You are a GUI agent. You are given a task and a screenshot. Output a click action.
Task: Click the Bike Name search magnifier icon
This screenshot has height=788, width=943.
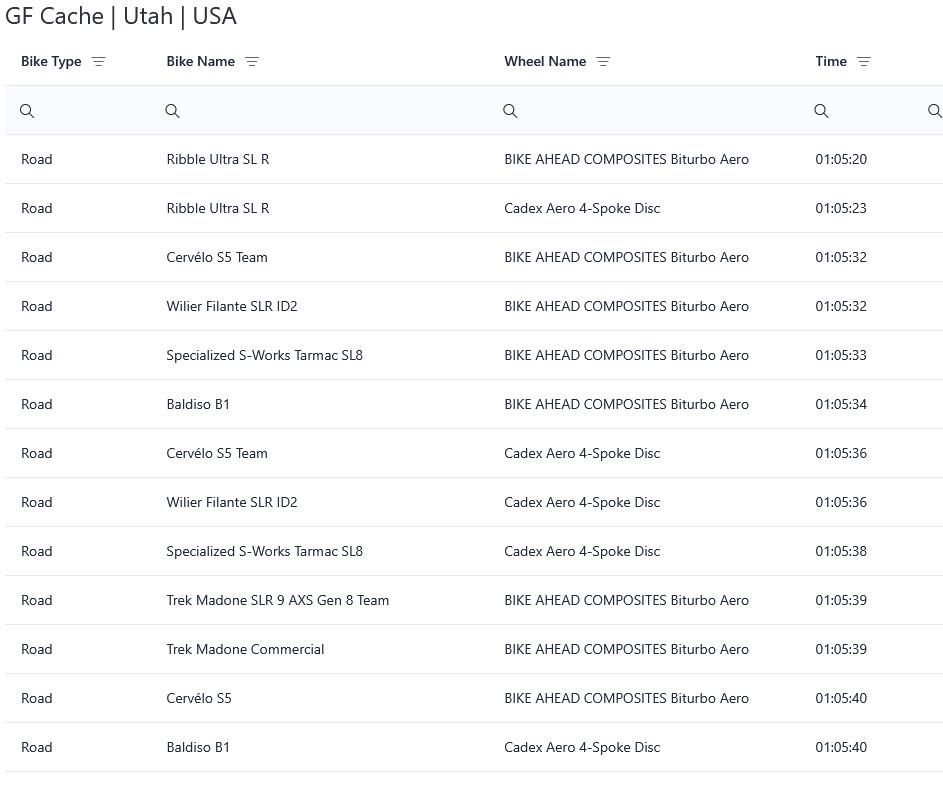(172, 111)
